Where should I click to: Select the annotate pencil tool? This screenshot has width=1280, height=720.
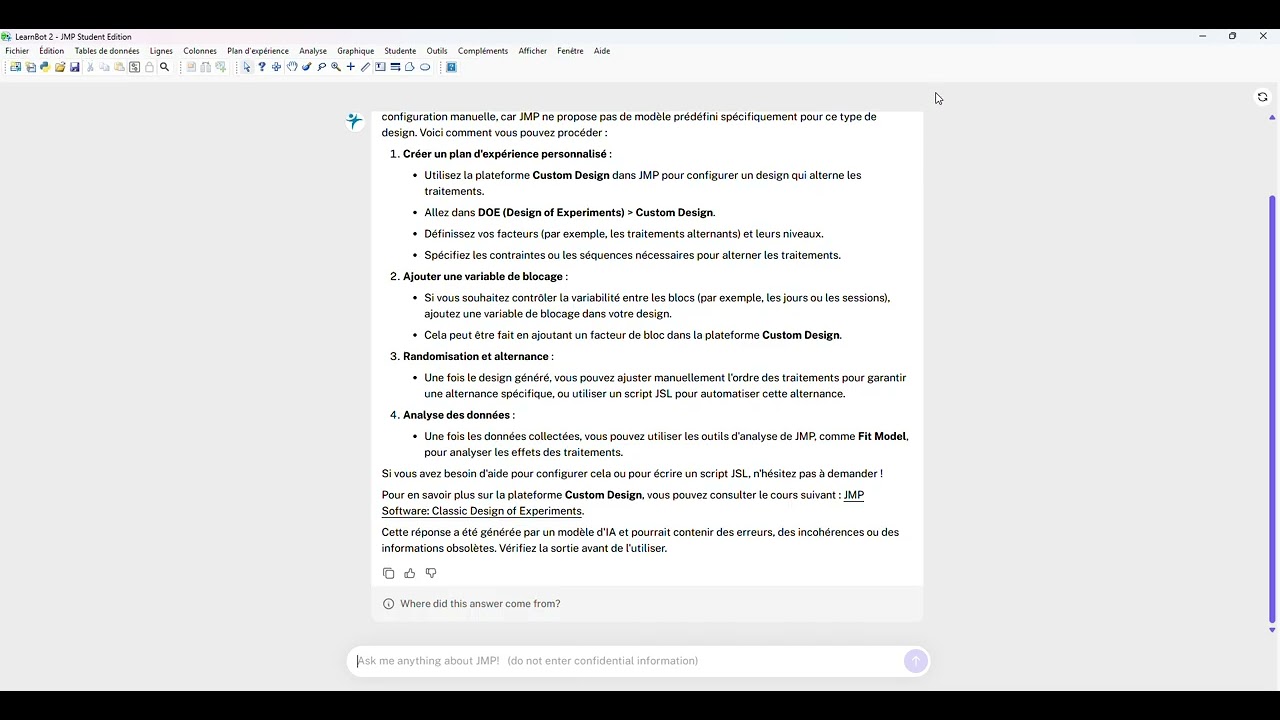click(x=366, y=67)
